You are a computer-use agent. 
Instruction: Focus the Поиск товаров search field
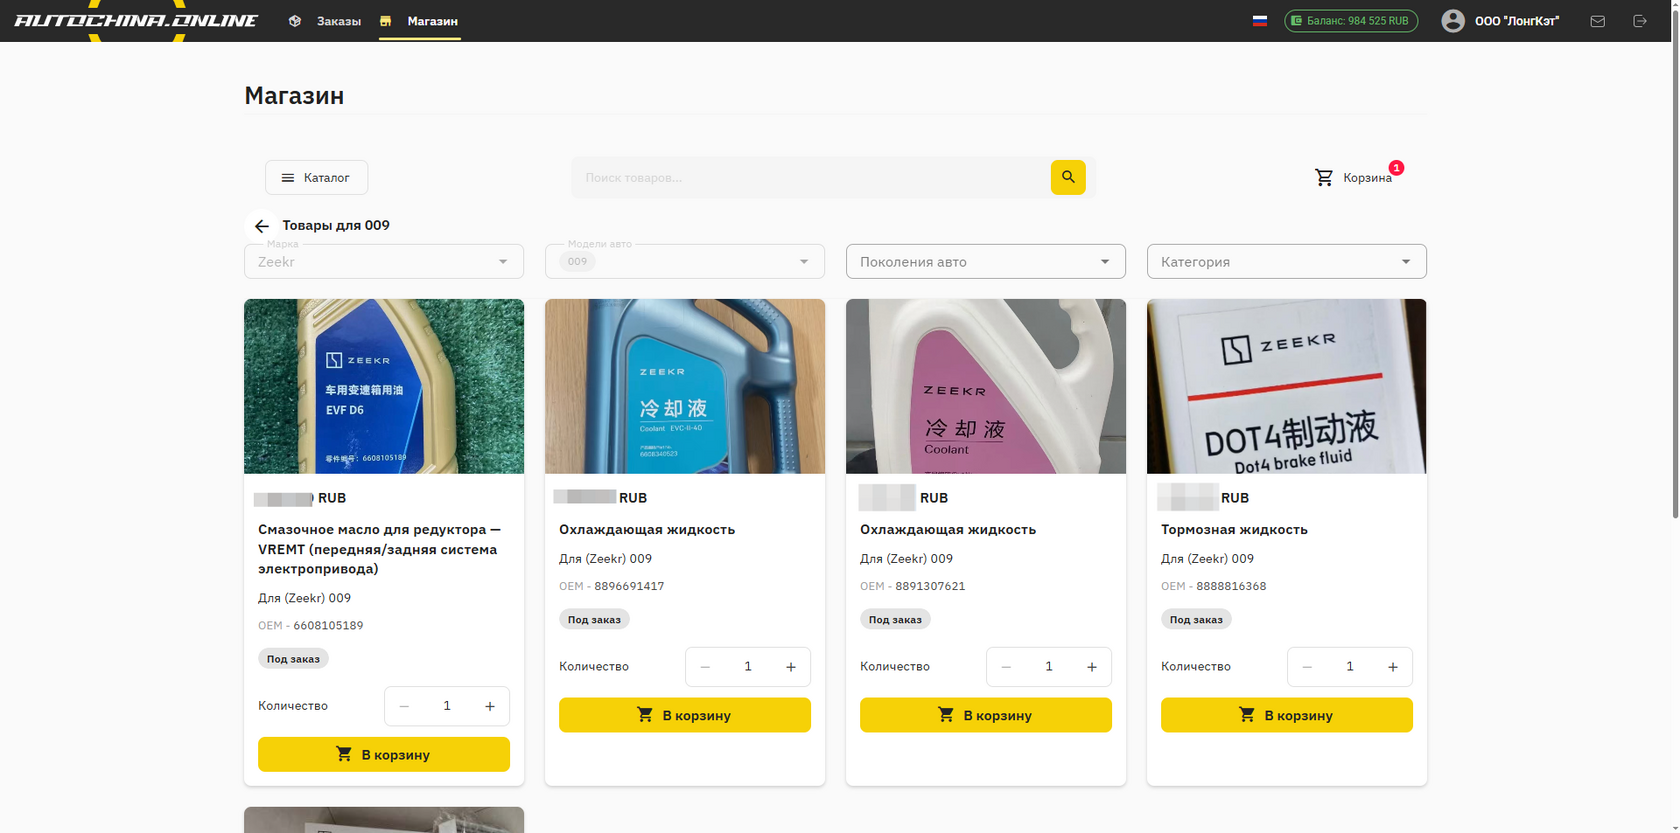pyautogui.click(x=811, y=177)
